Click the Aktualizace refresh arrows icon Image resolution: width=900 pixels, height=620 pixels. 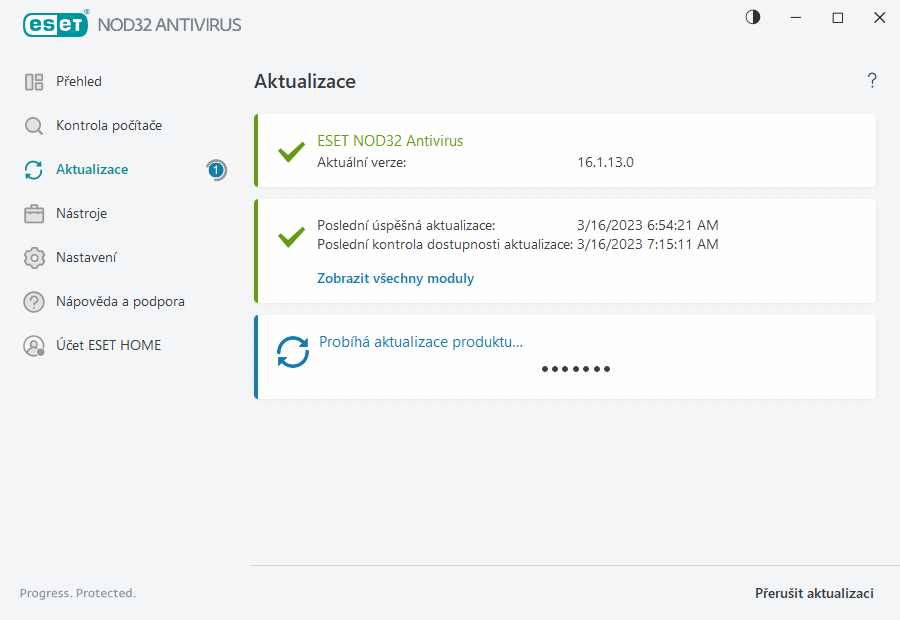click(34, 170)
